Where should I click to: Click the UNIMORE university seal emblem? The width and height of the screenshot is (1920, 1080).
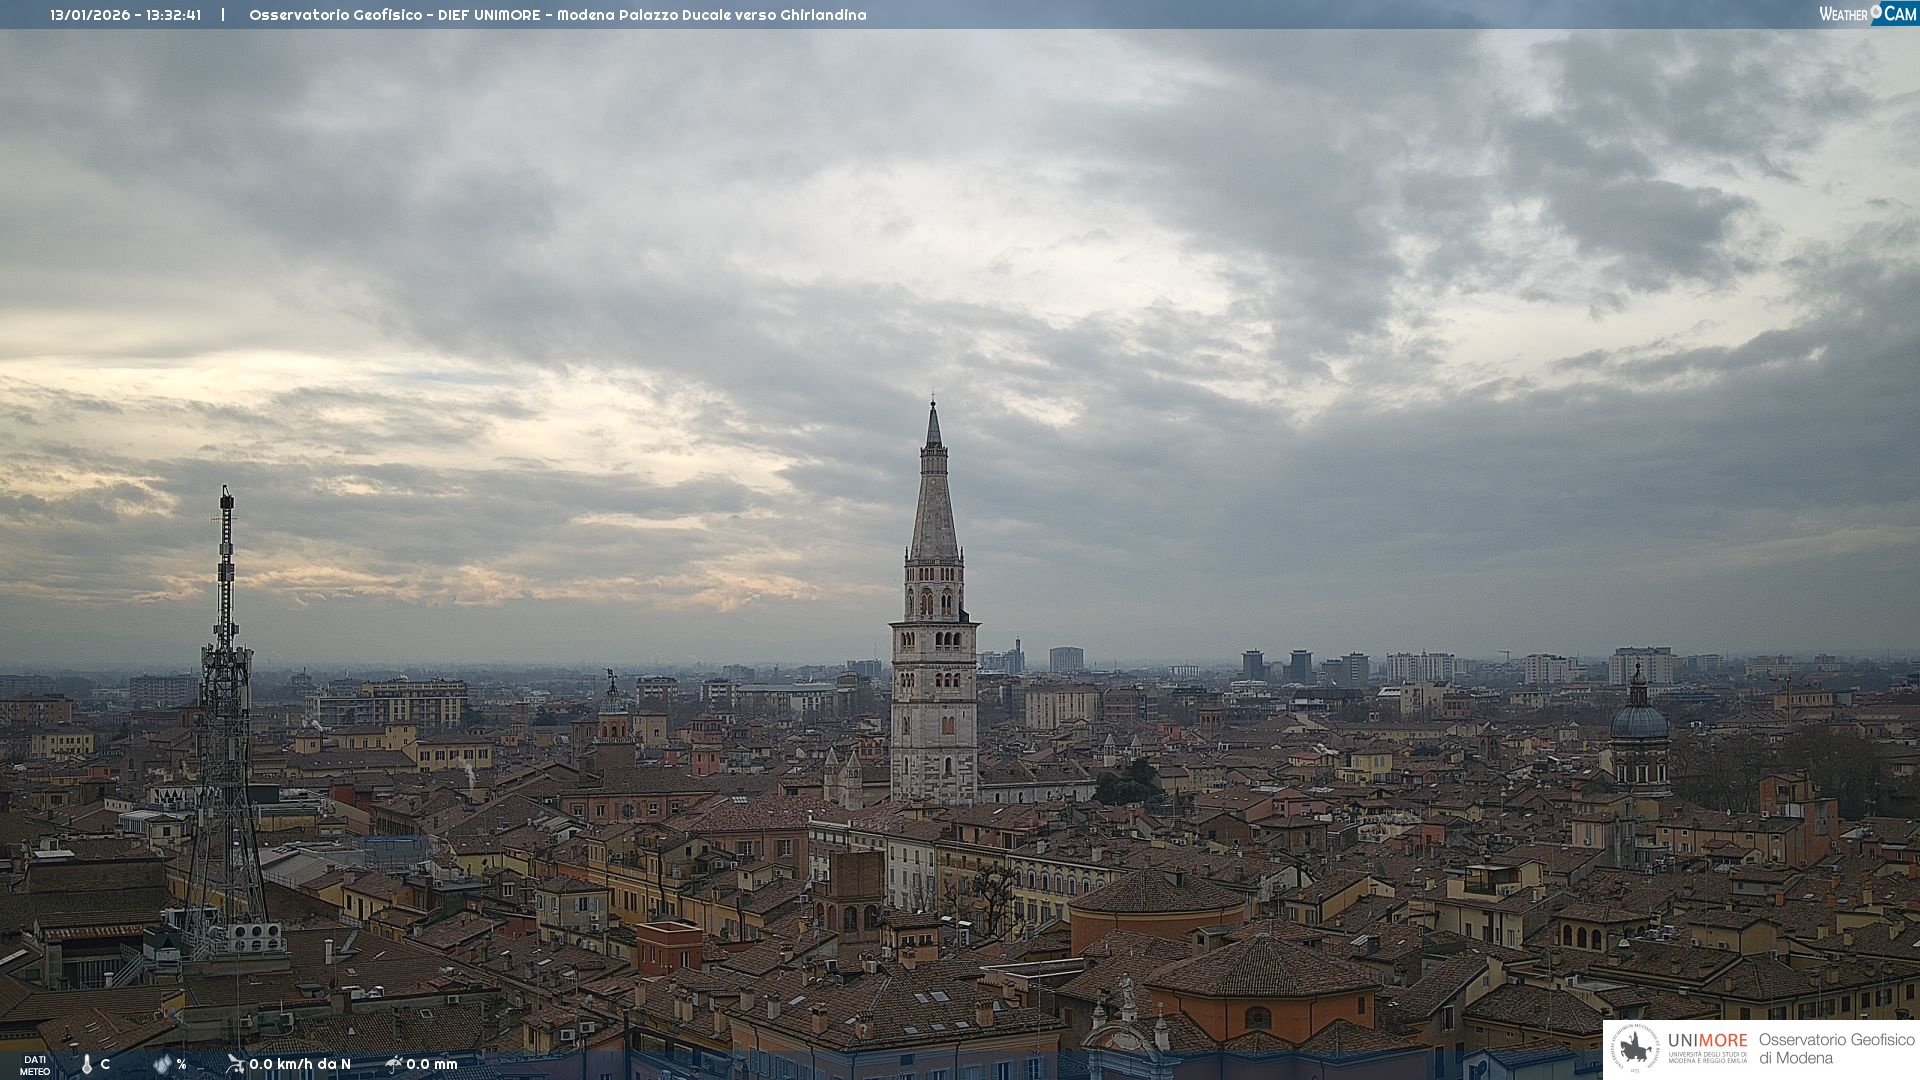(1636, 1049)
